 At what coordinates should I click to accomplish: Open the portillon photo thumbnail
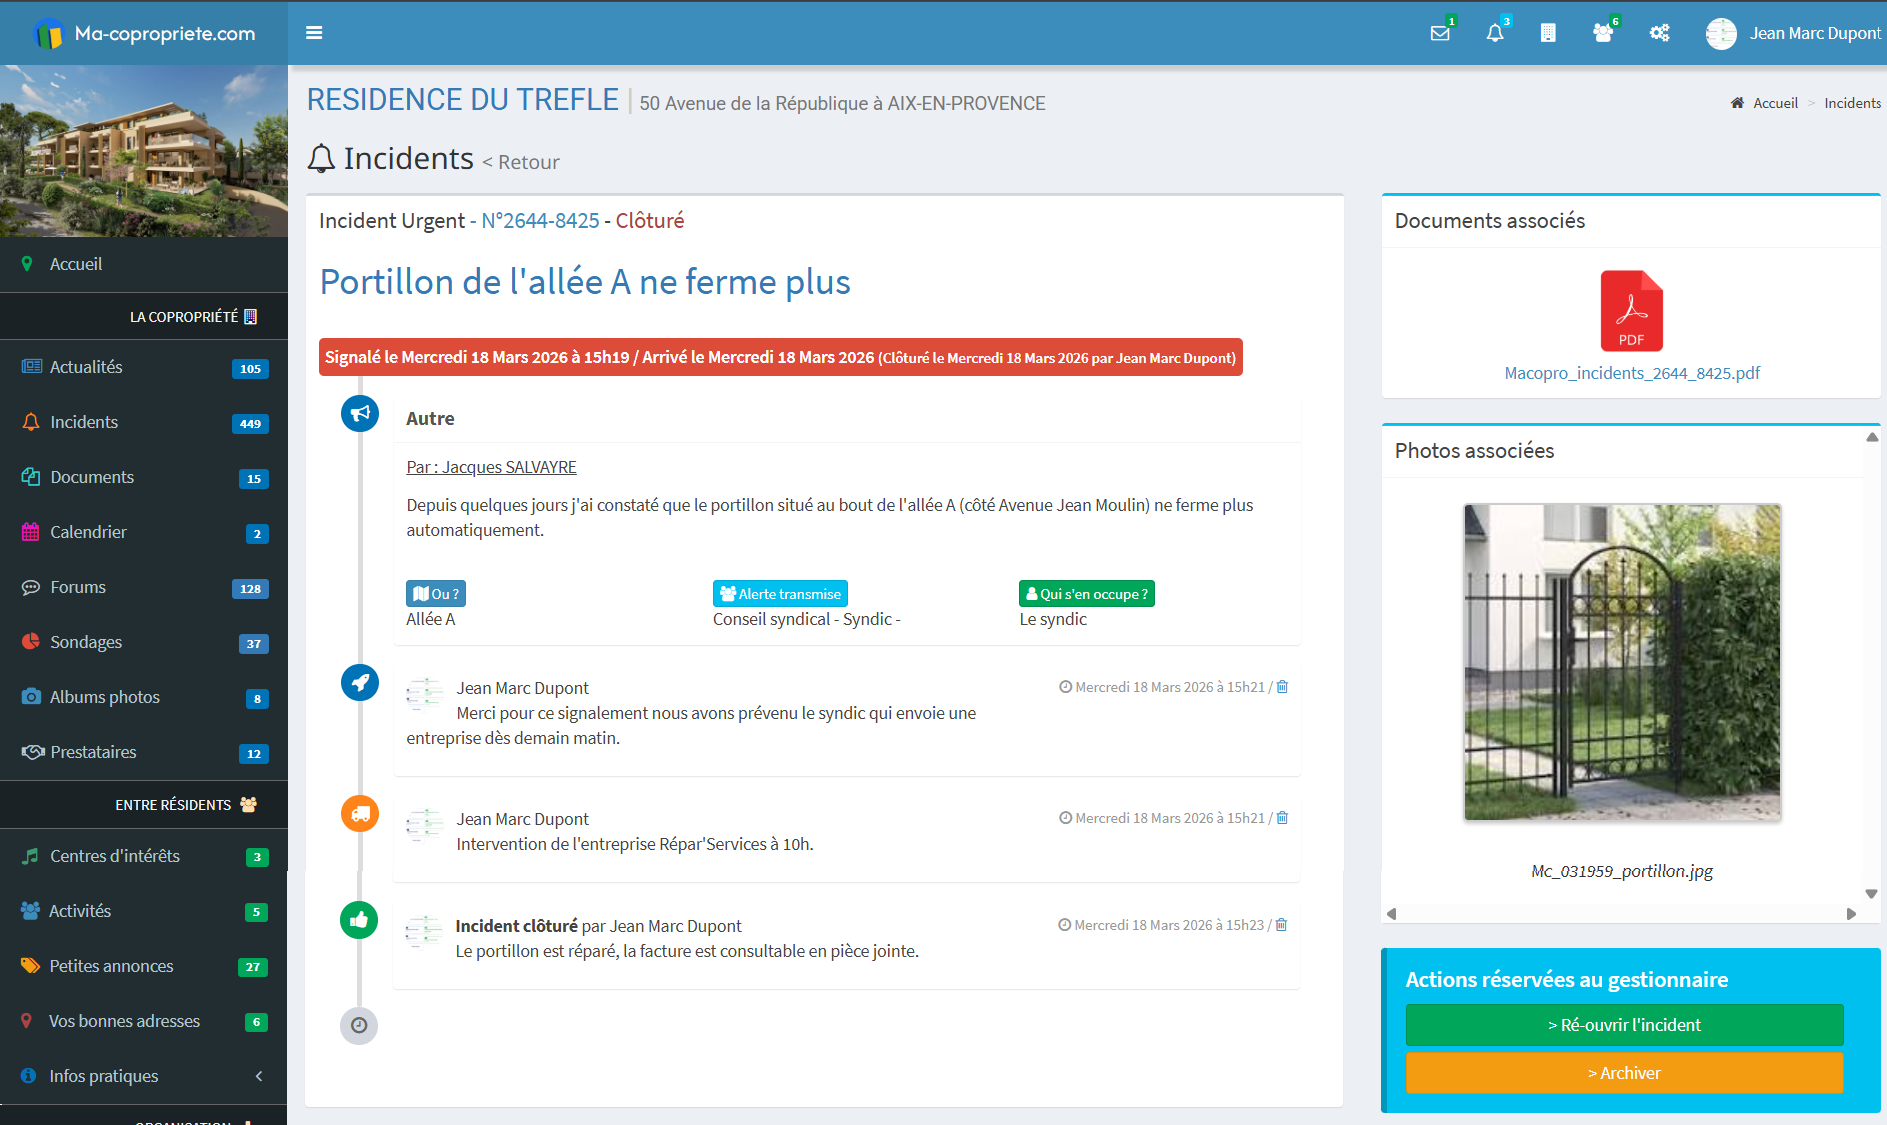[1622, 662]
